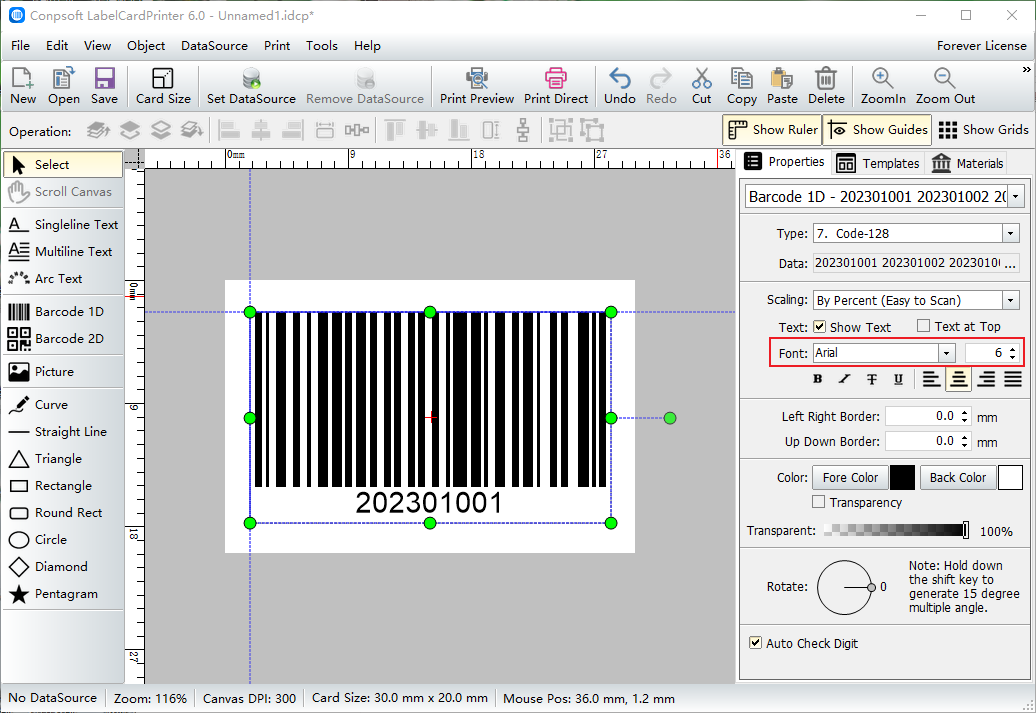Viewport: 1036px width, 713px height.
Task: Select the Barcode 1D tool
Action: tap(63, 311)
